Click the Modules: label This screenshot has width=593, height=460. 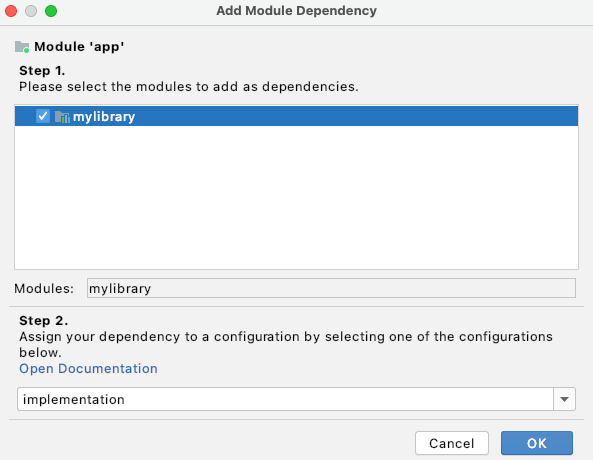tap(44, 289)
